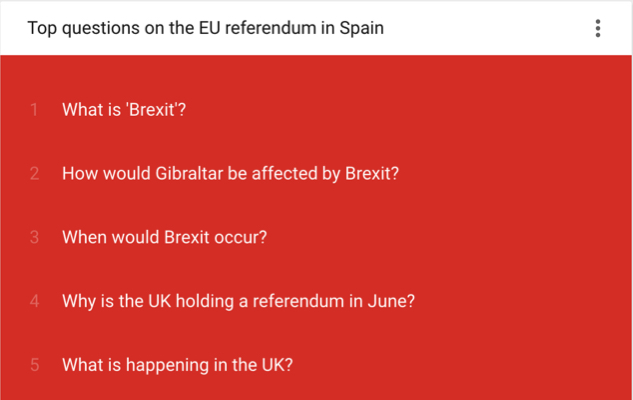633x400 pixels.
Task: Click rank number 4 in the list
Action: tap(34, 302)
